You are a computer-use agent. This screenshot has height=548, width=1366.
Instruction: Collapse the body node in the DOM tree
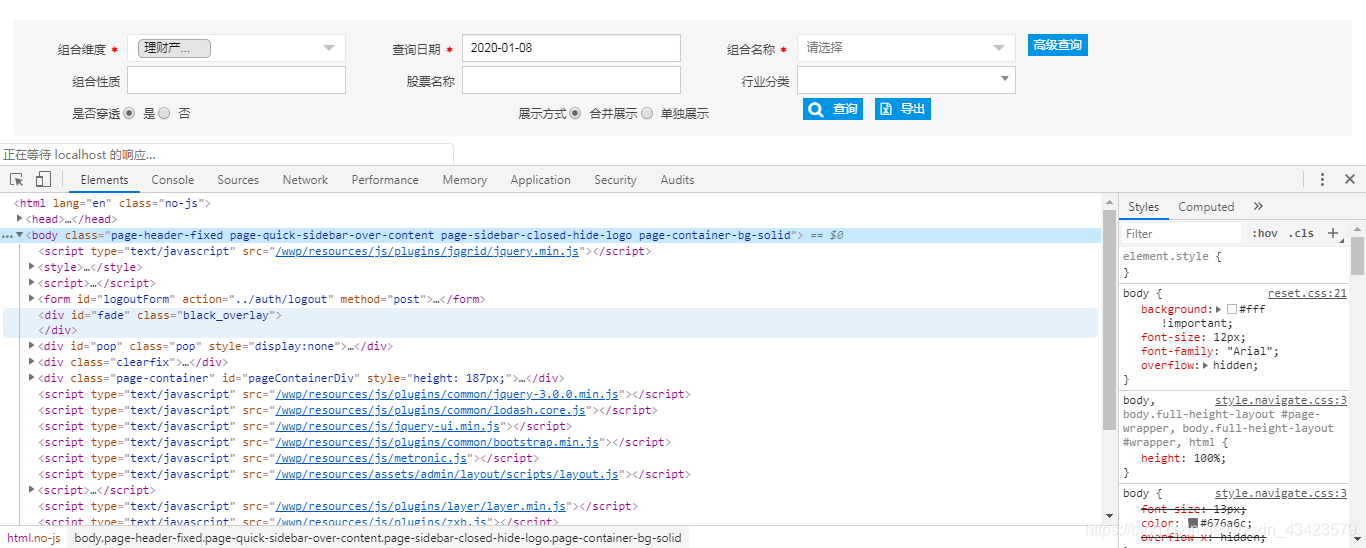tap(20, 235)
